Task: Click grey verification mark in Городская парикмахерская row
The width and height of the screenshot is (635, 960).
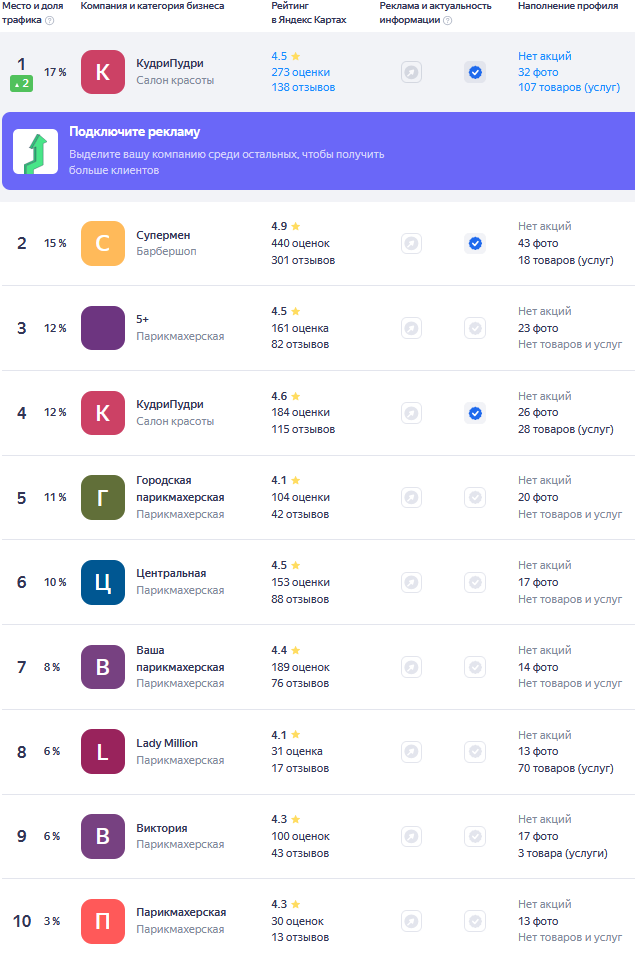Action: click(x=475, y=497)
